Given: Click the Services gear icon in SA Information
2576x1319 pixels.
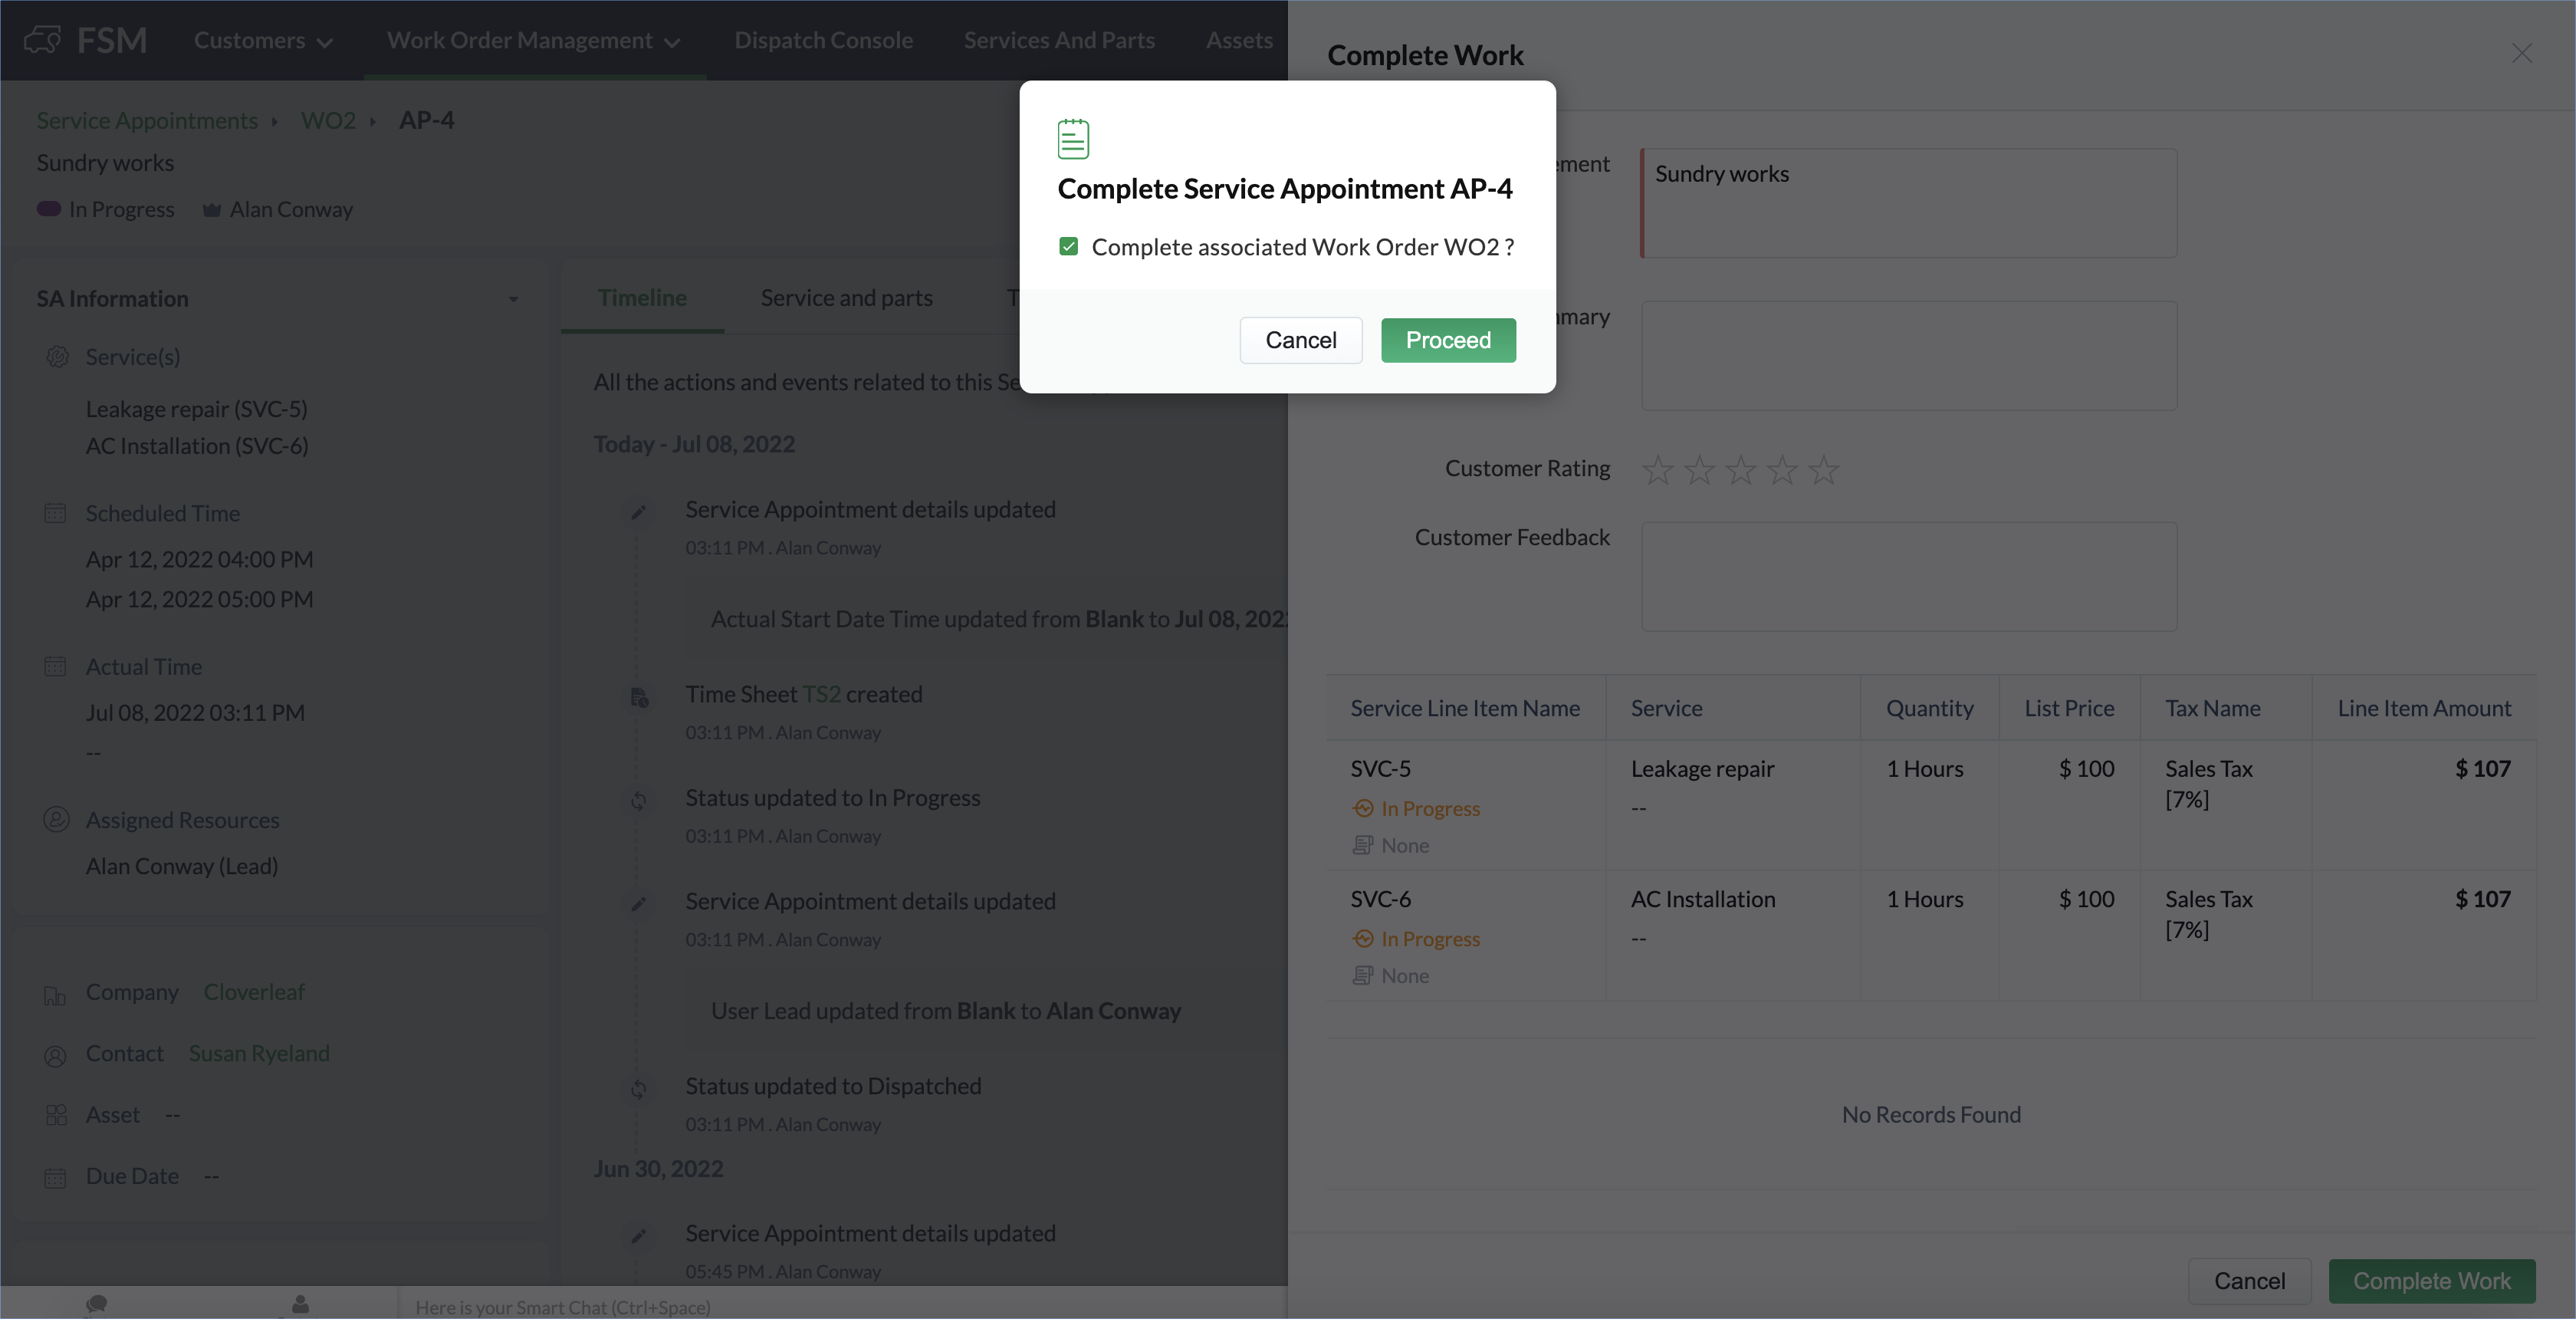Looking at the screenshot, I should tap(57, 357).
